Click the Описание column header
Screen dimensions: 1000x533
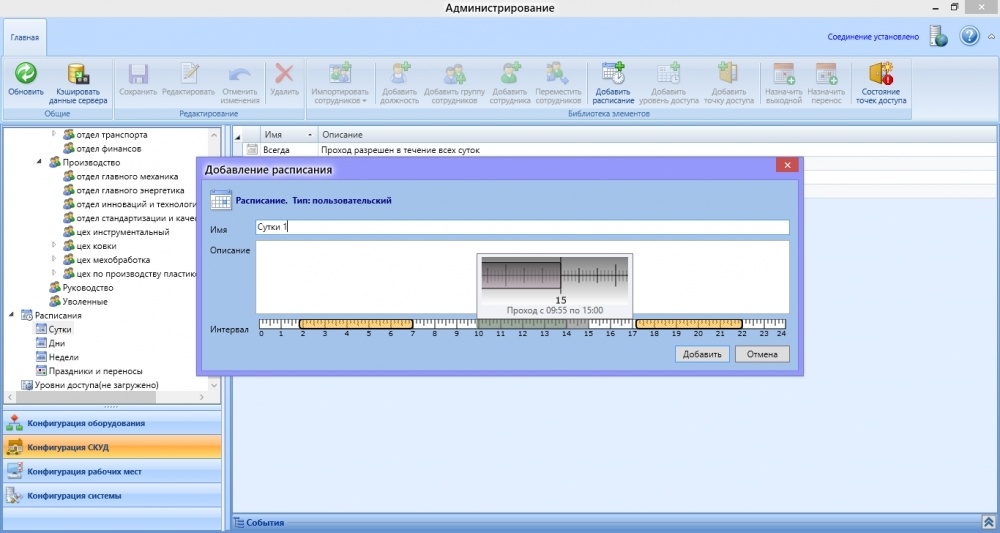pyautogui.click(x=657, y=135)
